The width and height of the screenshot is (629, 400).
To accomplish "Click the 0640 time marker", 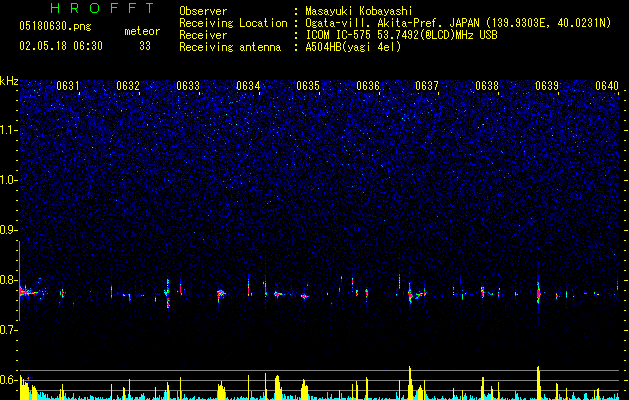I will pos(607,86).
